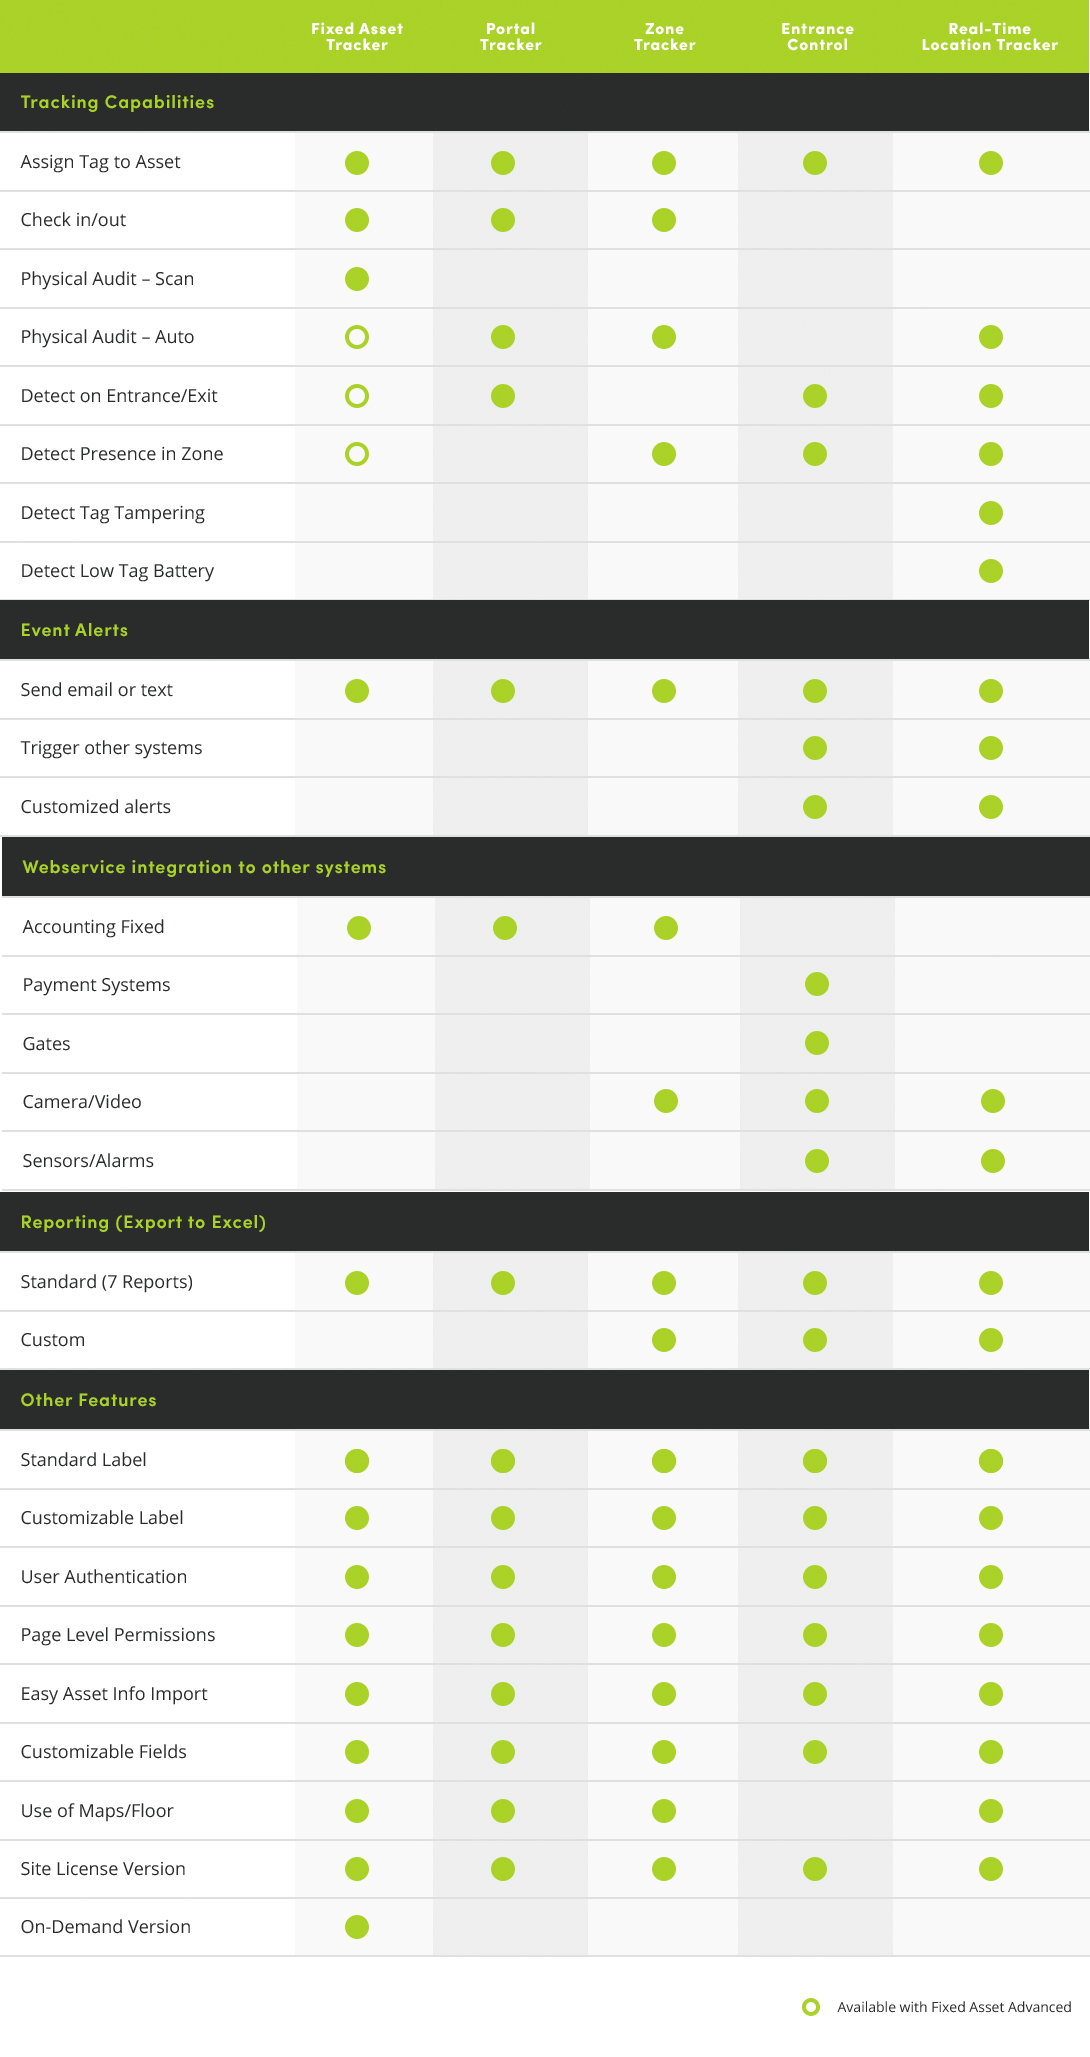The width and height of the screenshot is (1090, 2057).
Task: Click the Physical Audit – Scan green dot
Action: coord(357,279)
